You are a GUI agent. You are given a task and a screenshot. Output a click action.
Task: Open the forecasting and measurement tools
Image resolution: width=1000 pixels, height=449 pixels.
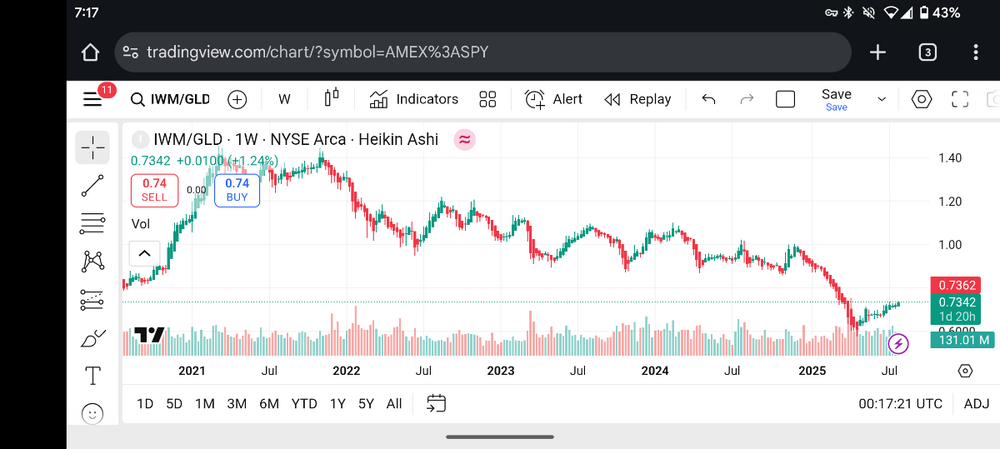point(93,300)
